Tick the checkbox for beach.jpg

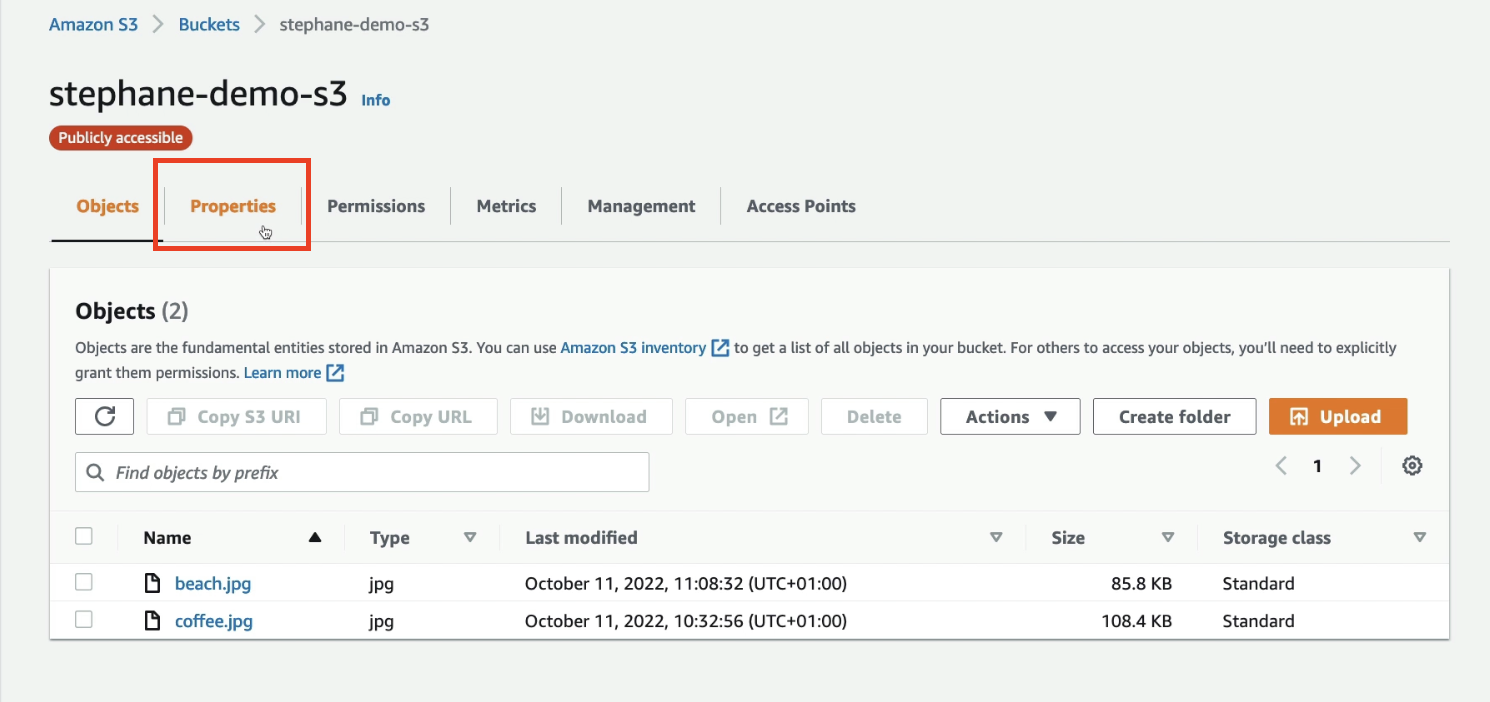pyautogui.click(x=84, y=582)
